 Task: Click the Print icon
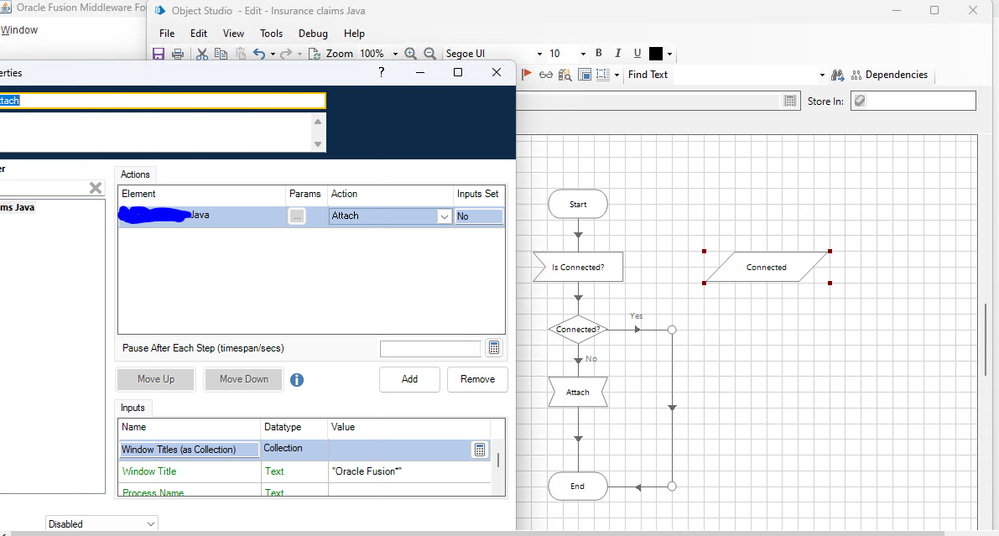178,54
